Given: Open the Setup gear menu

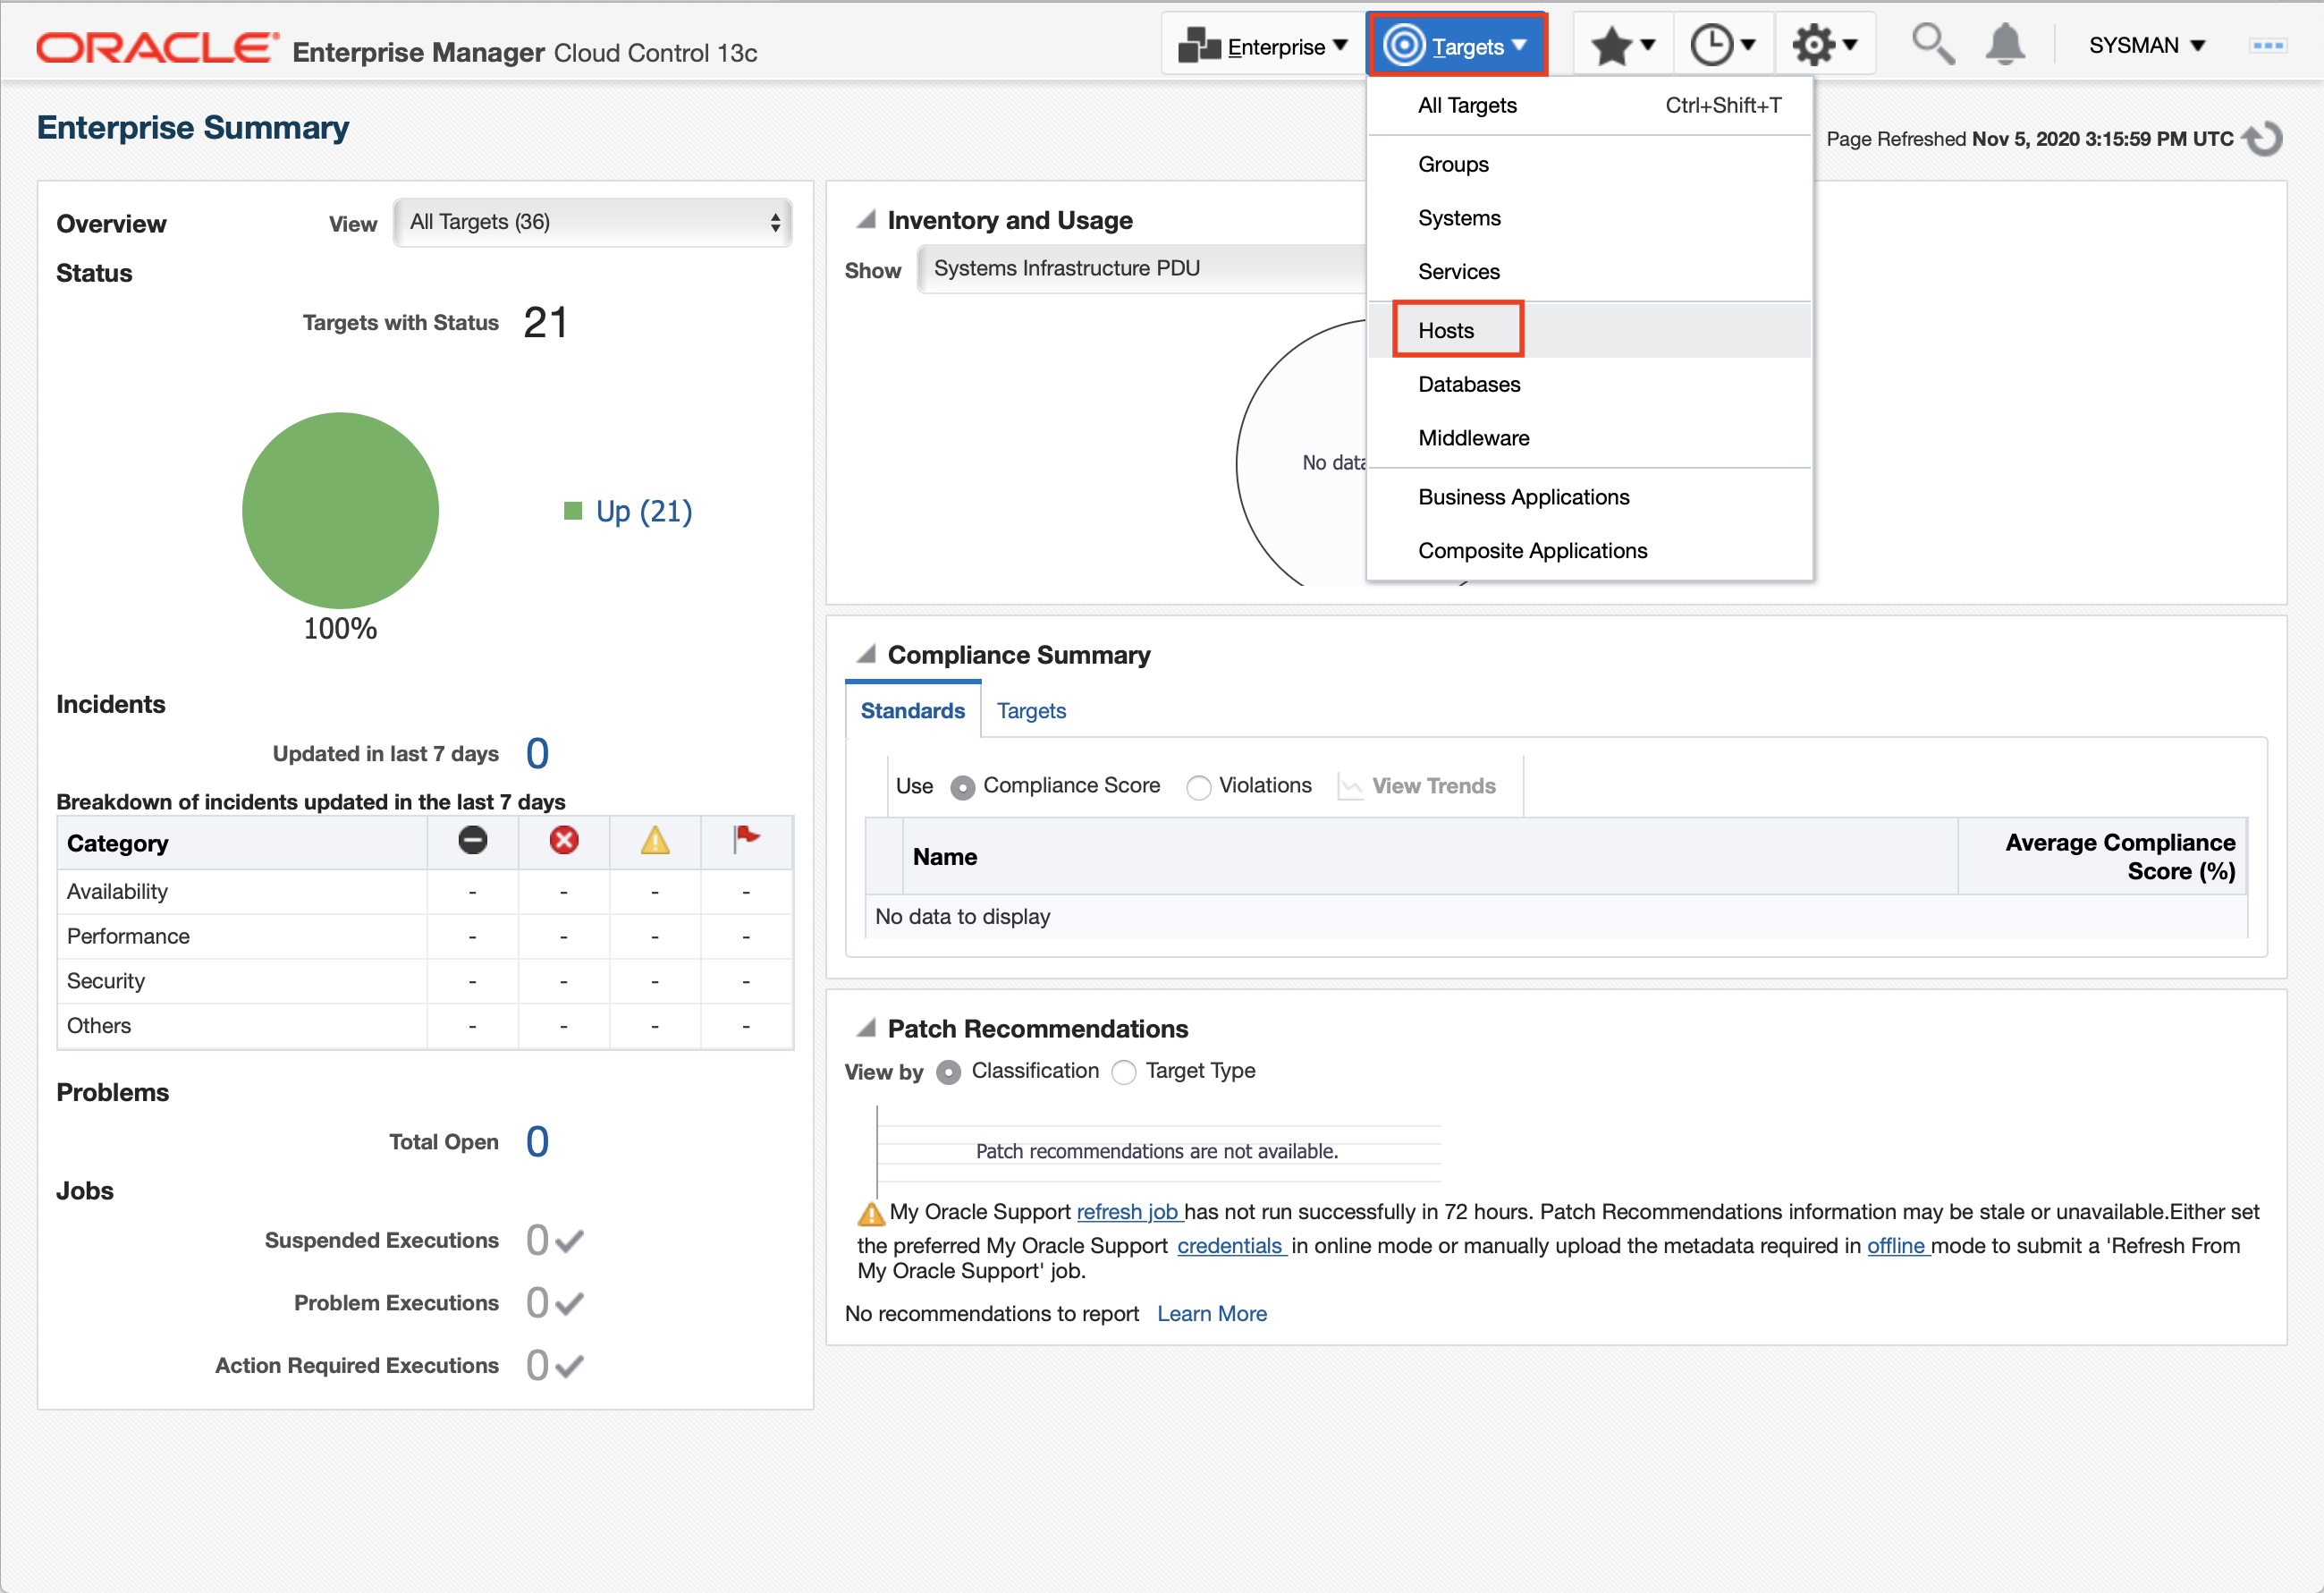Looking at the screenshot, I should (1824, 45).
